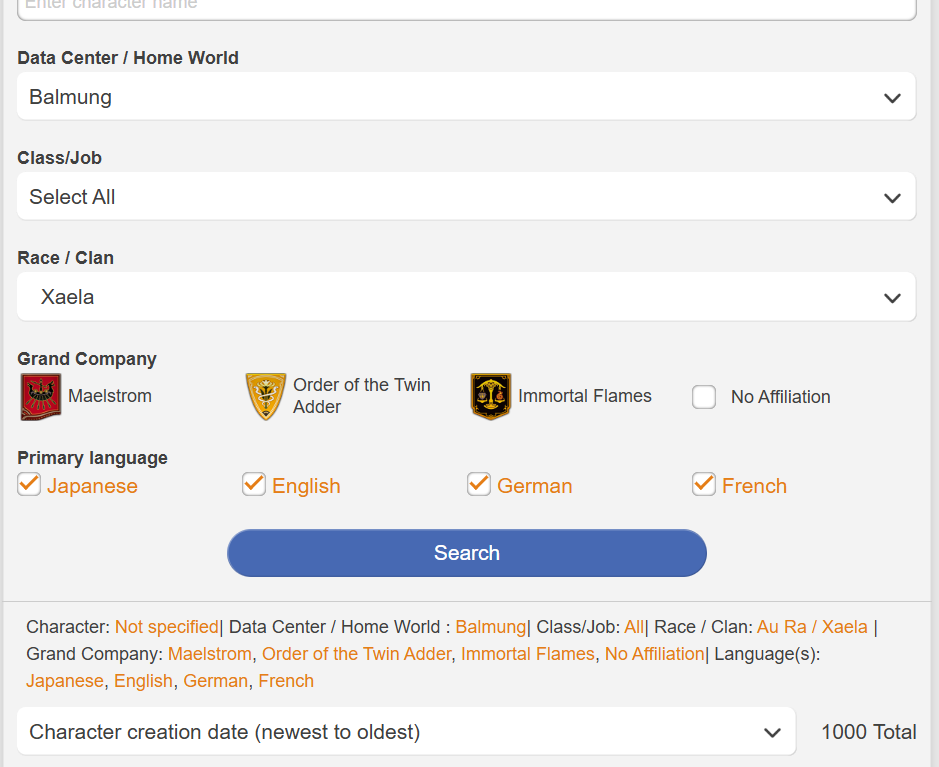The image size is (939, 767).
Task: Click 'Order of the Twin Adder' in summary
Action: 356,654
